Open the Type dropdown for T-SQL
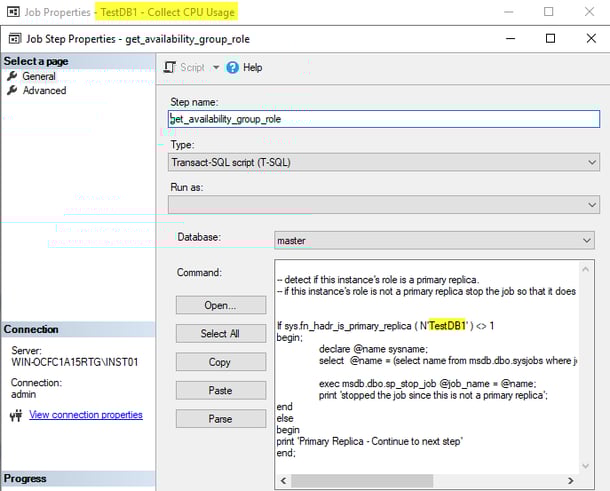Viewport: 610px width, 491px height. point(591,162)
